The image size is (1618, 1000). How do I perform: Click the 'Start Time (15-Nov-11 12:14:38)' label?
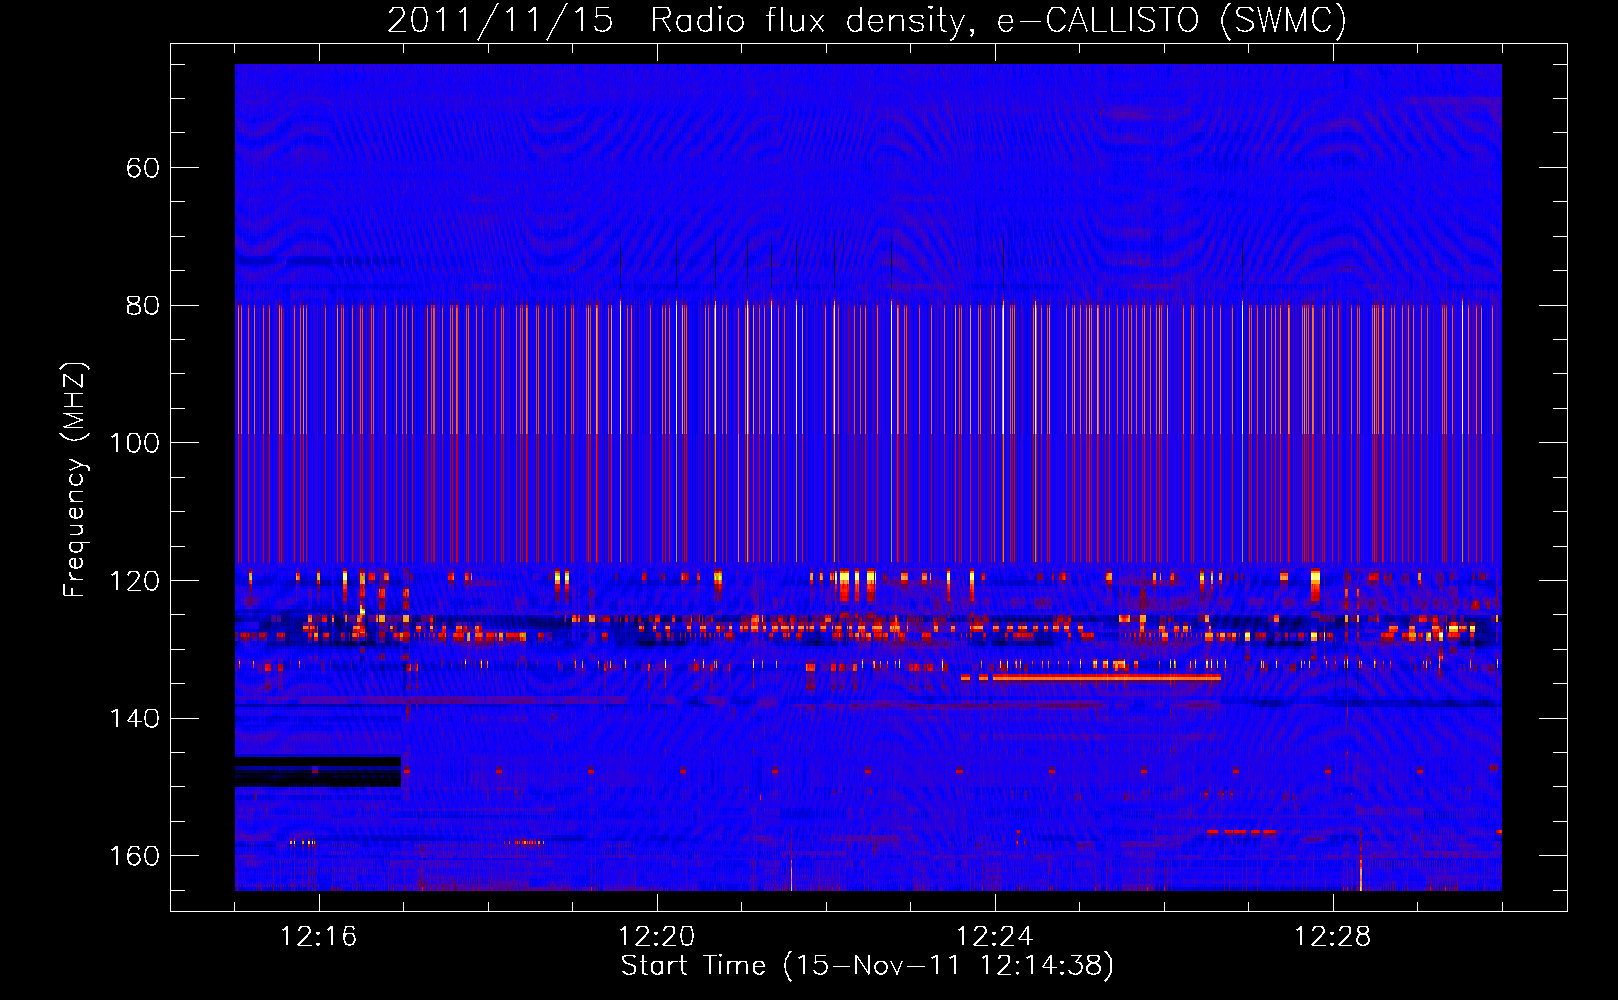[x=867, y=966]
